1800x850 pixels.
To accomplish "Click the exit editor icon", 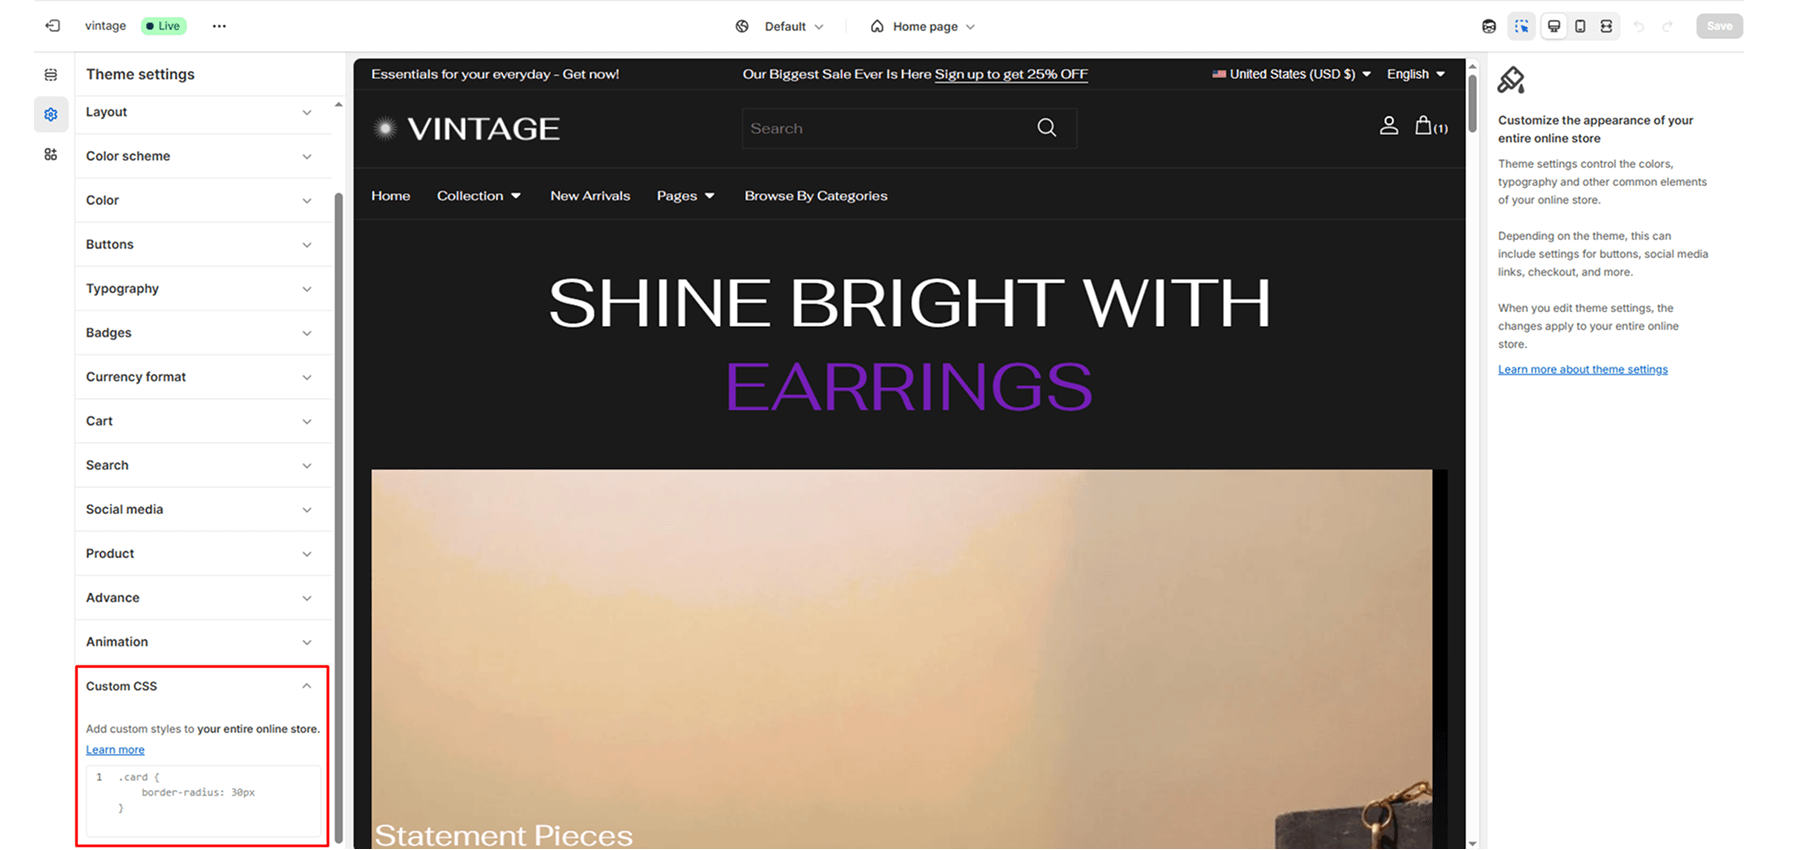I will (53, 26).
